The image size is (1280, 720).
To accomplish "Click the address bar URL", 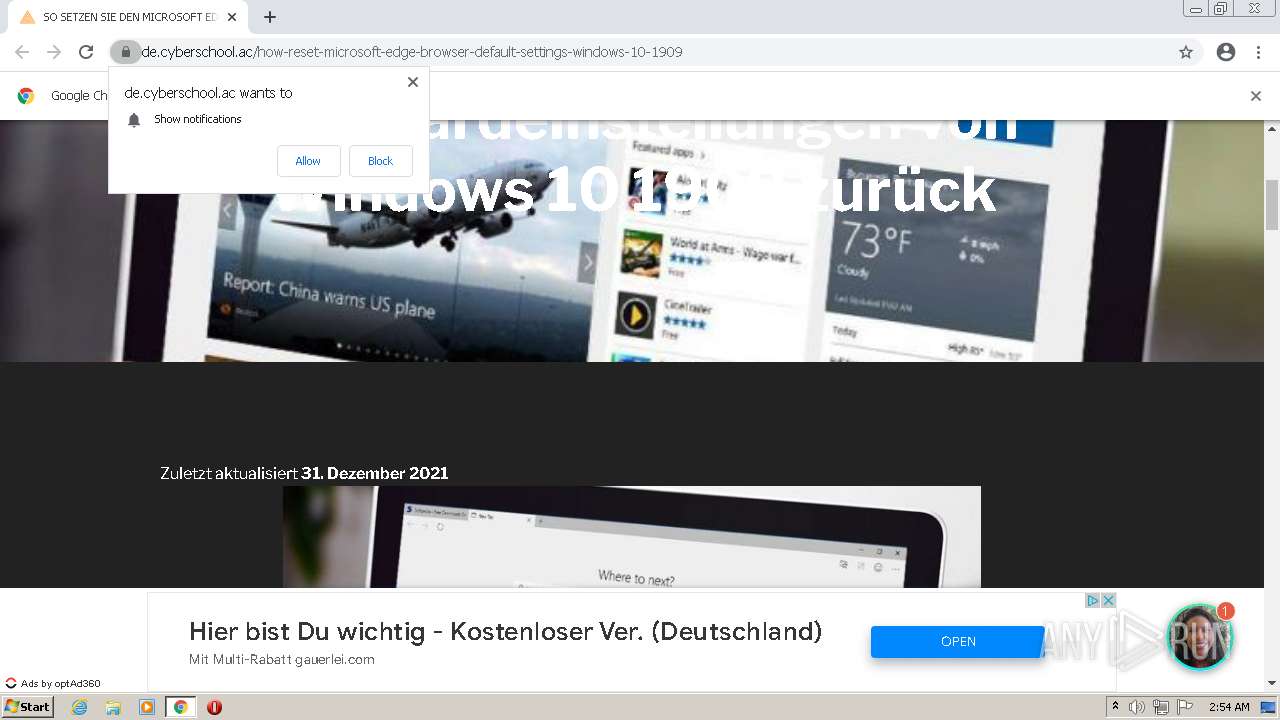I will click(x=412, y=52).
